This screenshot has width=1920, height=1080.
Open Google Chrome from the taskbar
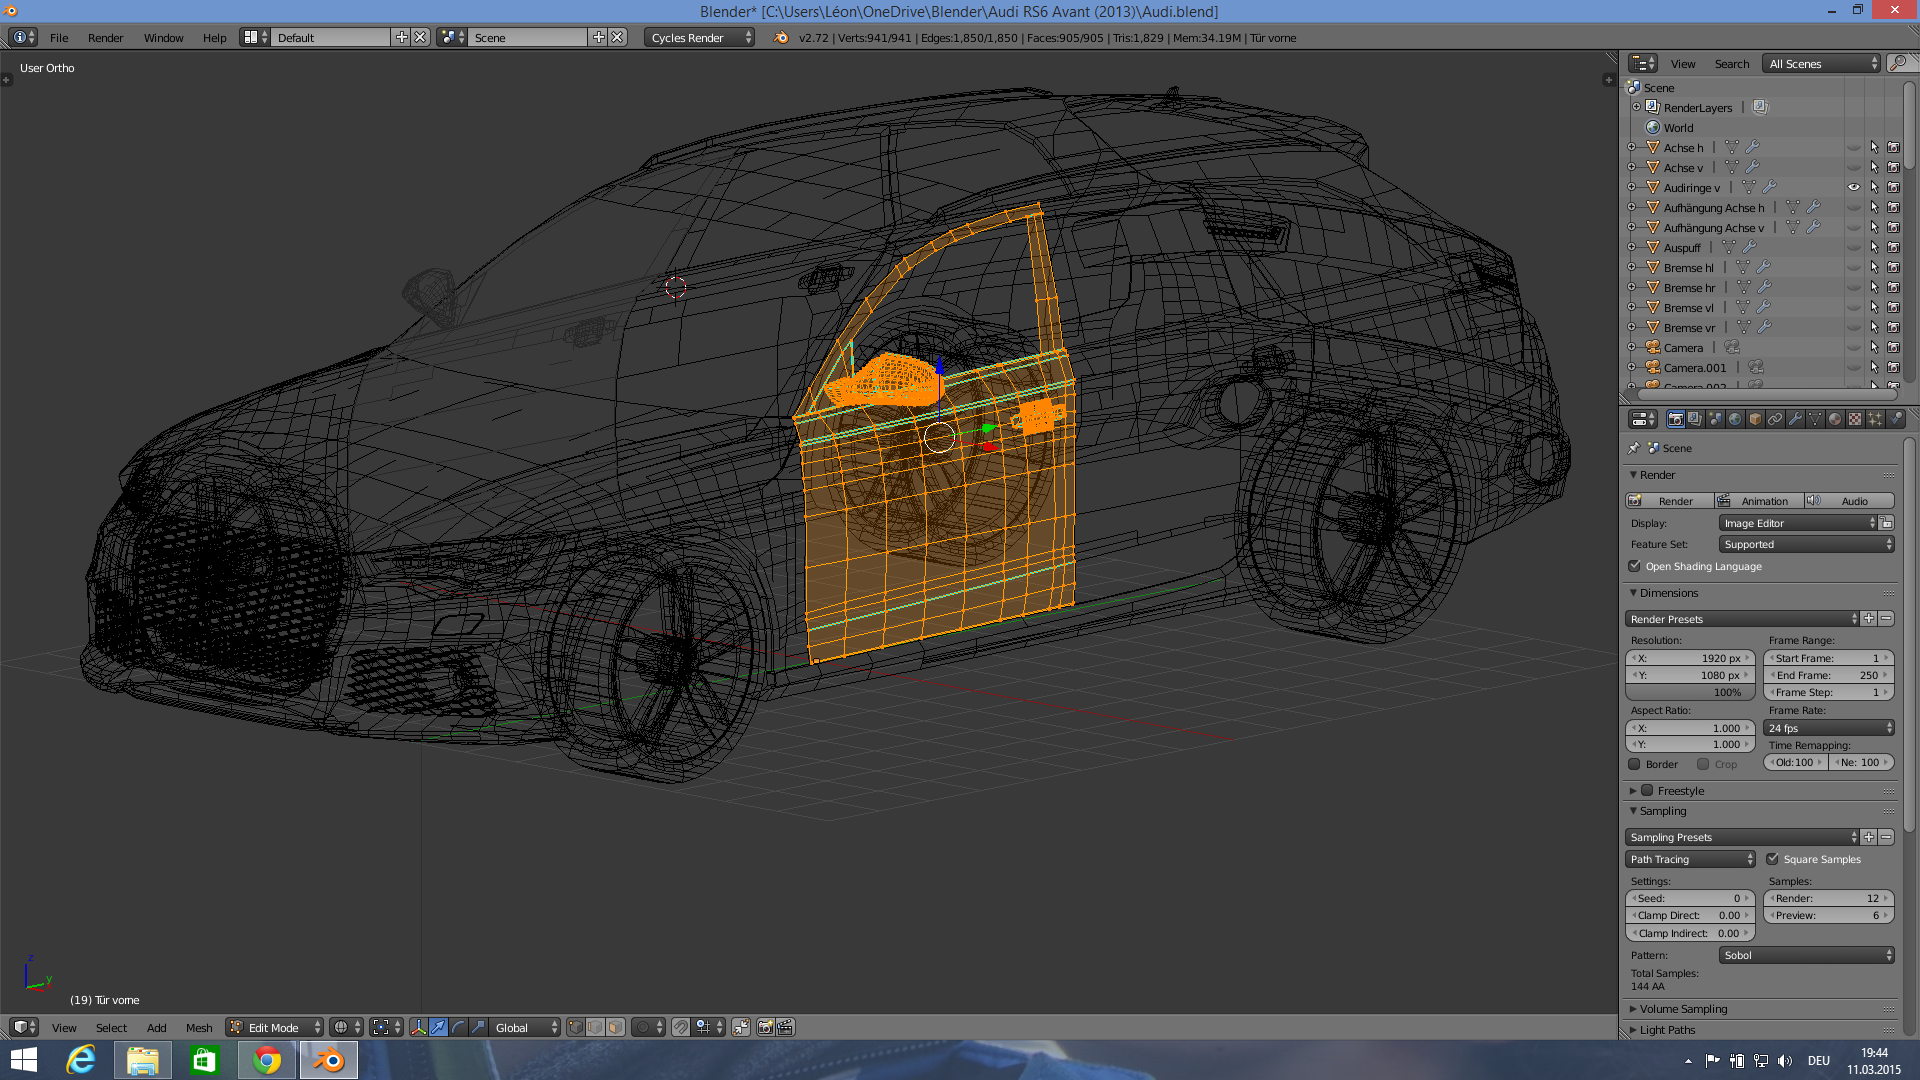tap(267, 1060)
